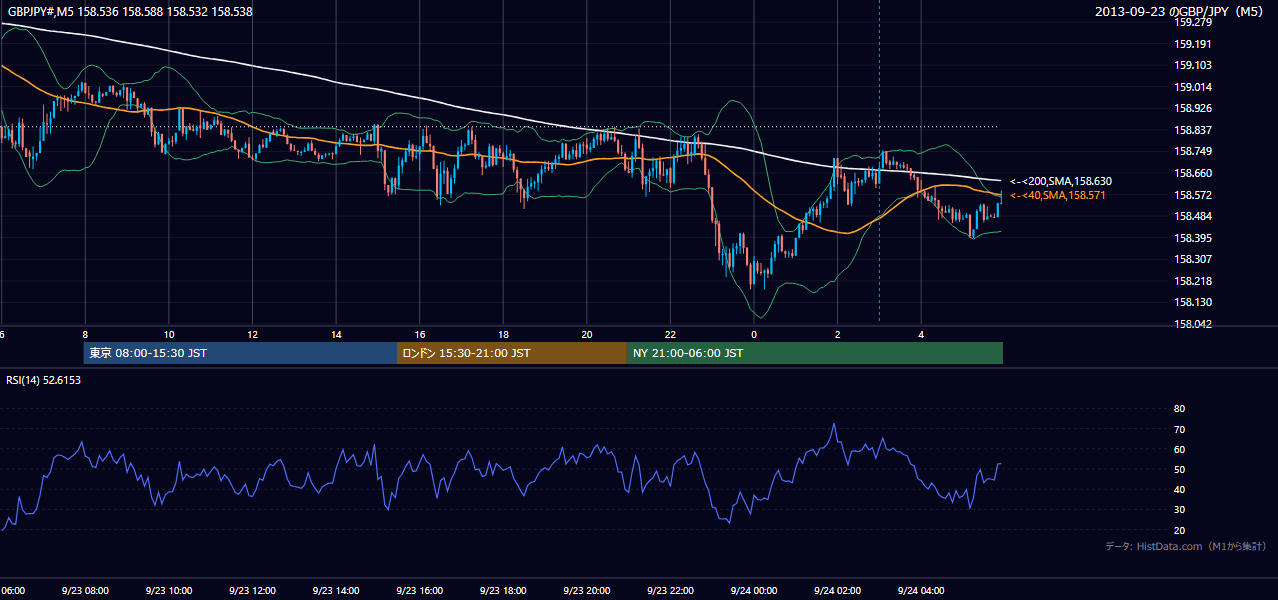
Task: Click price level 158.130 on the axis
Action: (1193, 302)
